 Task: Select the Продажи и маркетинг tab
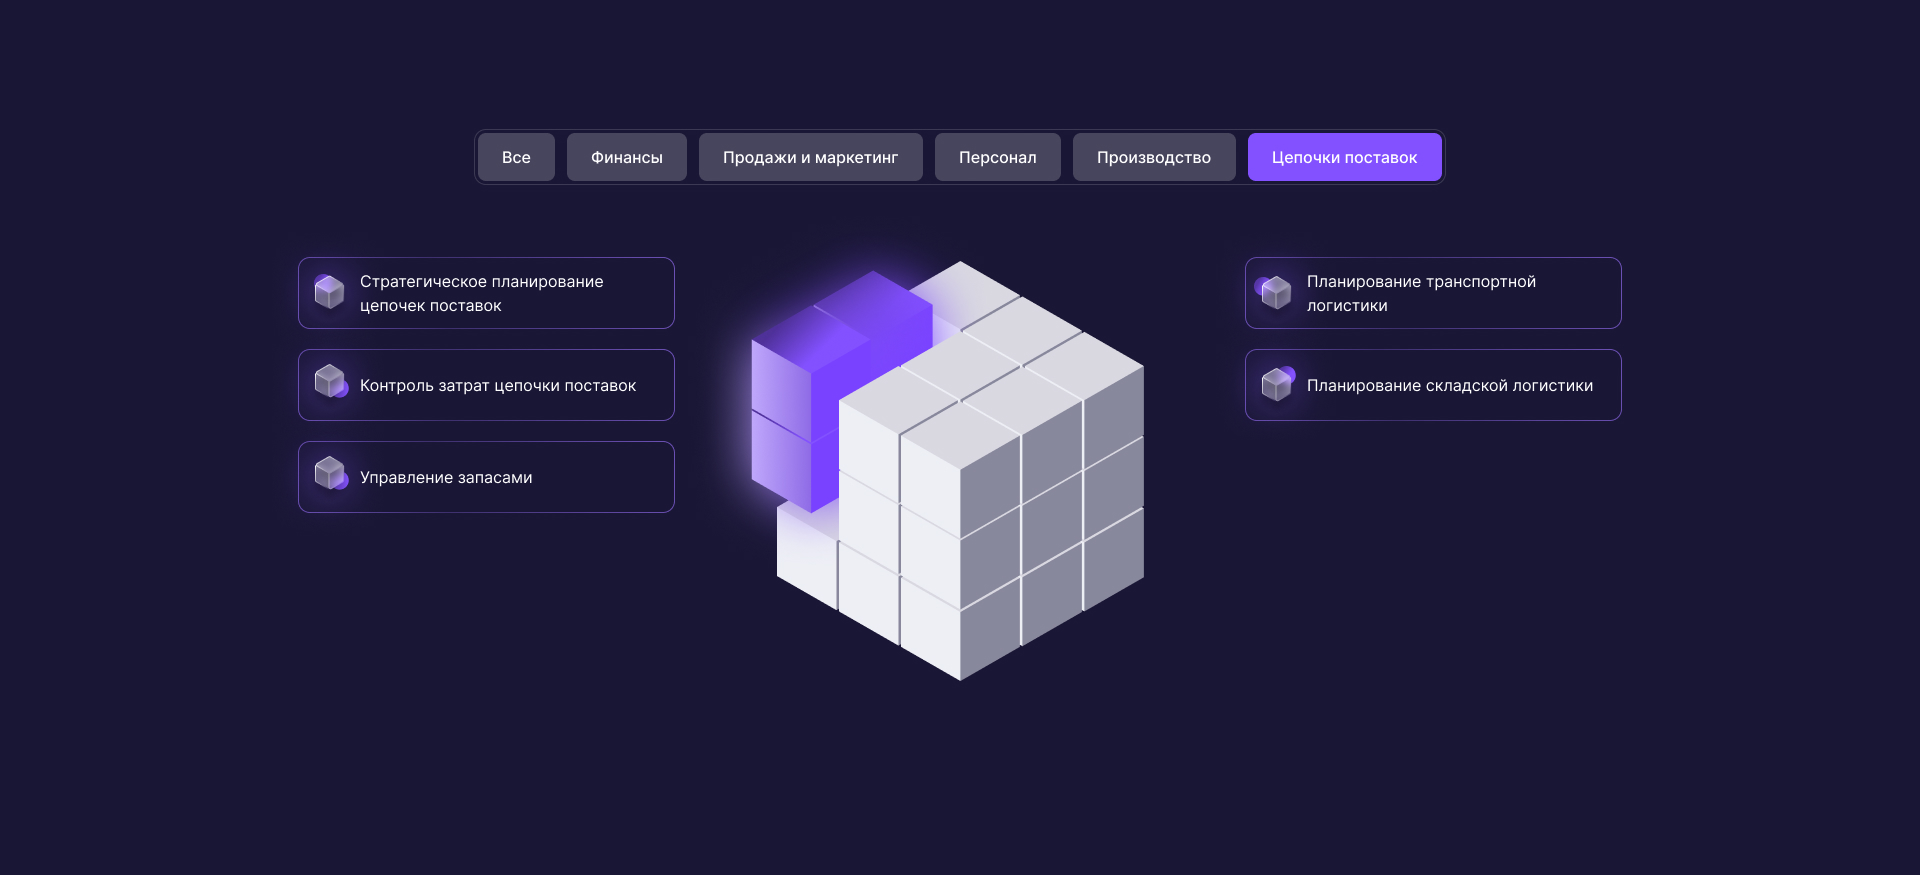click(810, 158)
